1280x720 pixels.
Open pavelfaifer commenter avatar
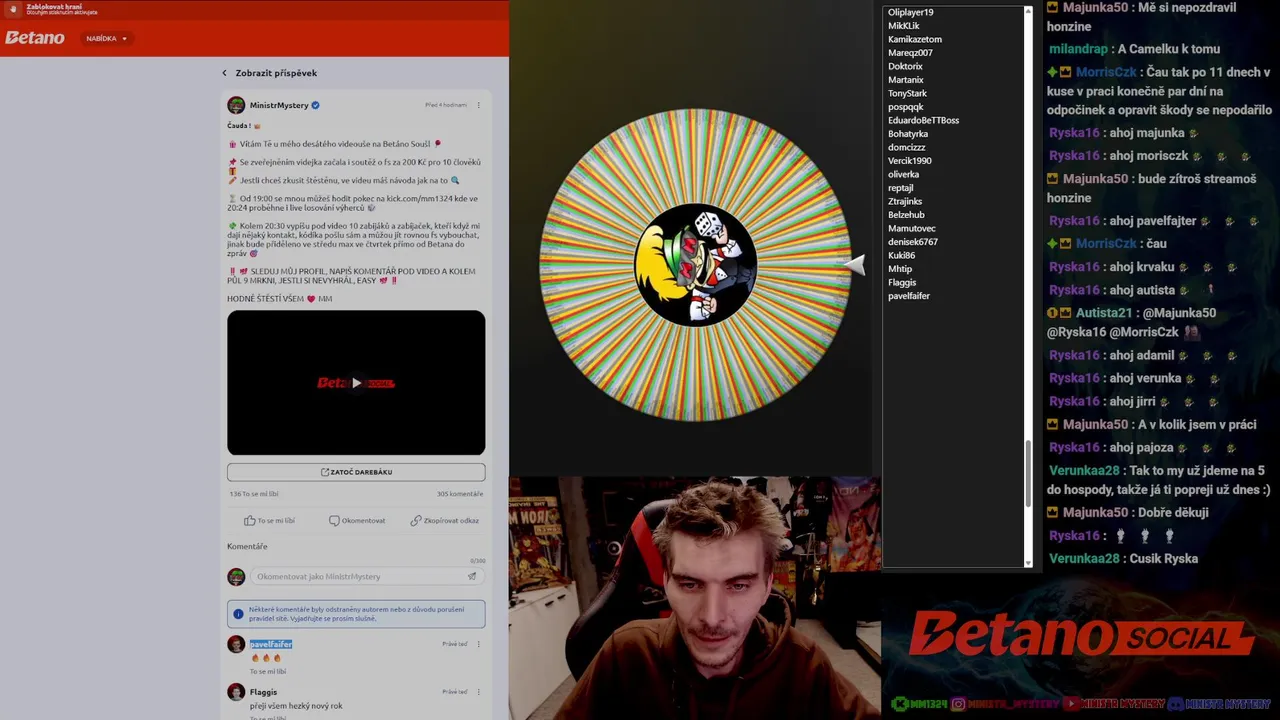(236, 645)
